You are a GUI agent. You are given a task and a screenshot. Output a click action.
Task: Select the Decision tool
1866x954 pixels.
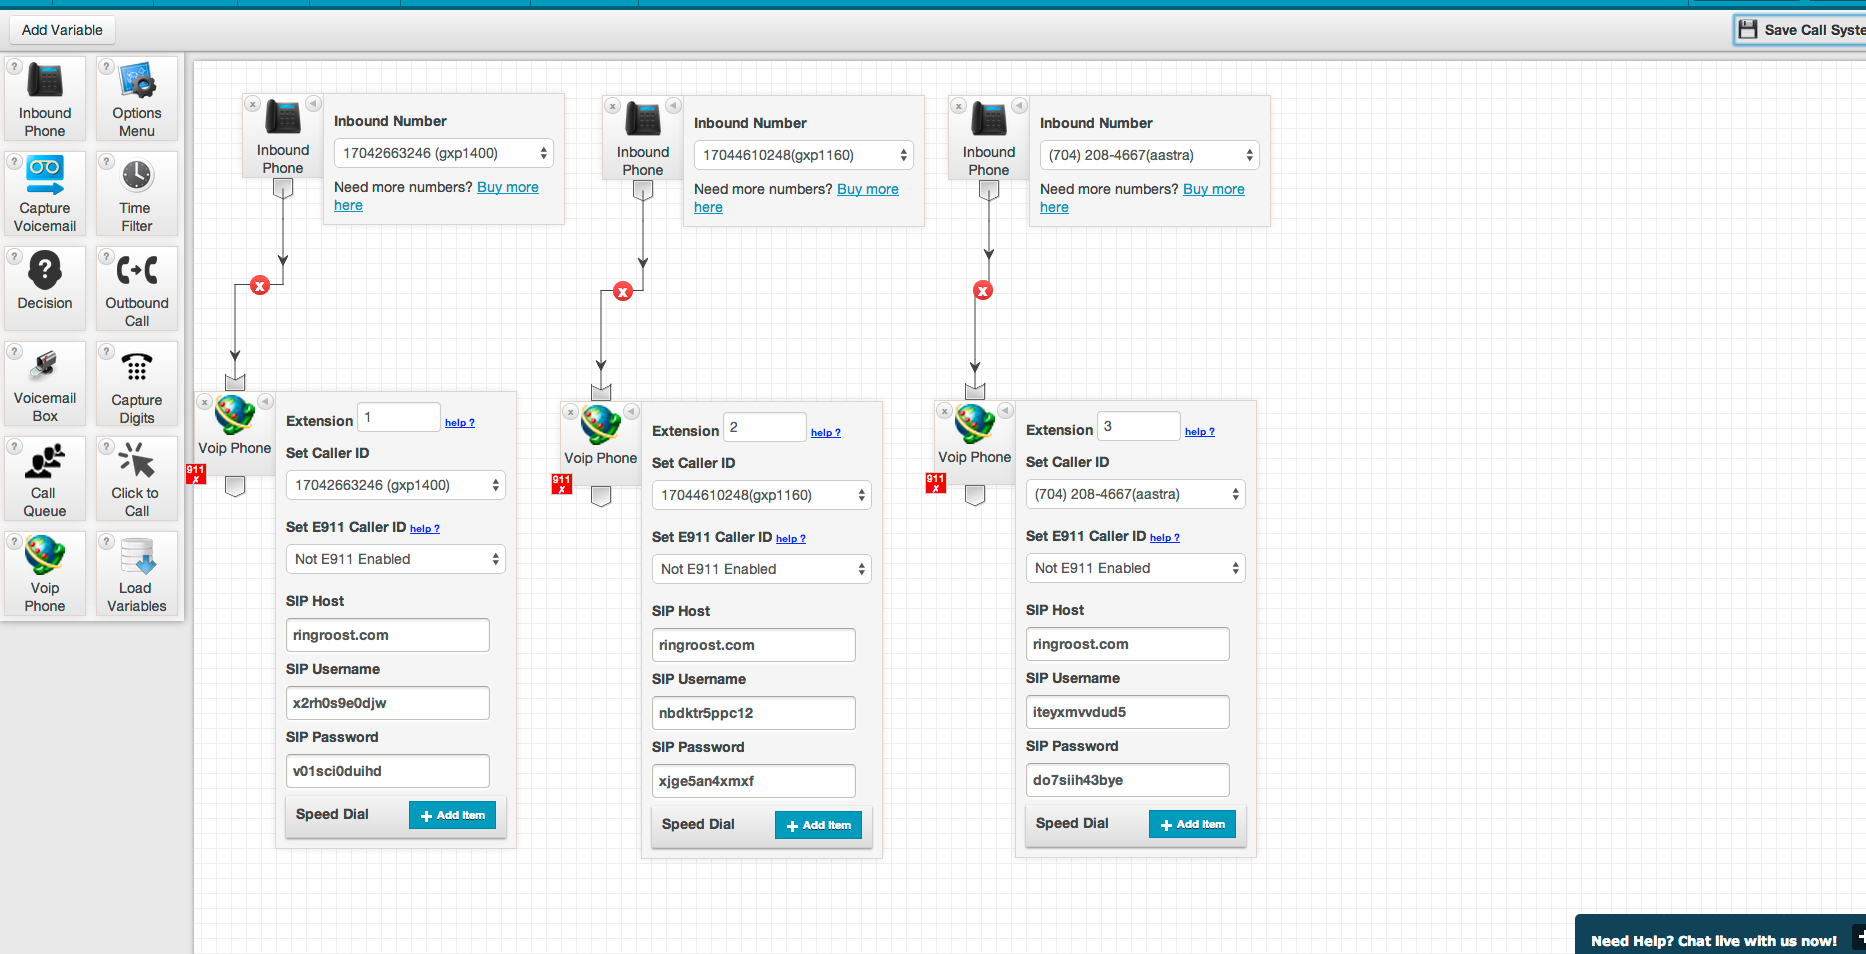pyautogui.click(x=45, y=288)
